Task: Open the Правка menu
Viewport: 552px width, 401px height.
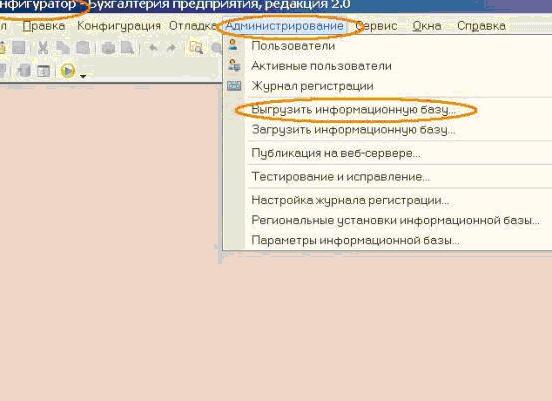Action: (x=44, y=26)
